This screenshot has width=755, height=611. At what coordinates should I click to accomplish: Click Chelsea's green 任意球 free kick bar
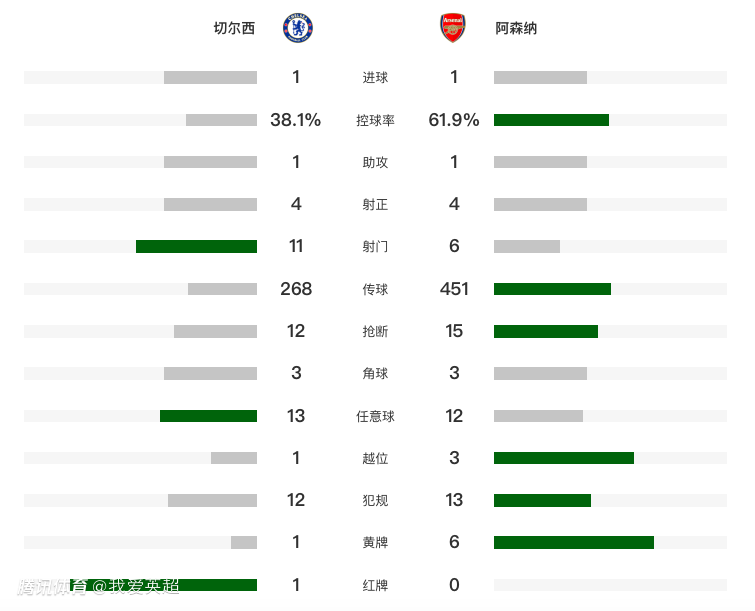pyautogui.click(x=208, y=416)
